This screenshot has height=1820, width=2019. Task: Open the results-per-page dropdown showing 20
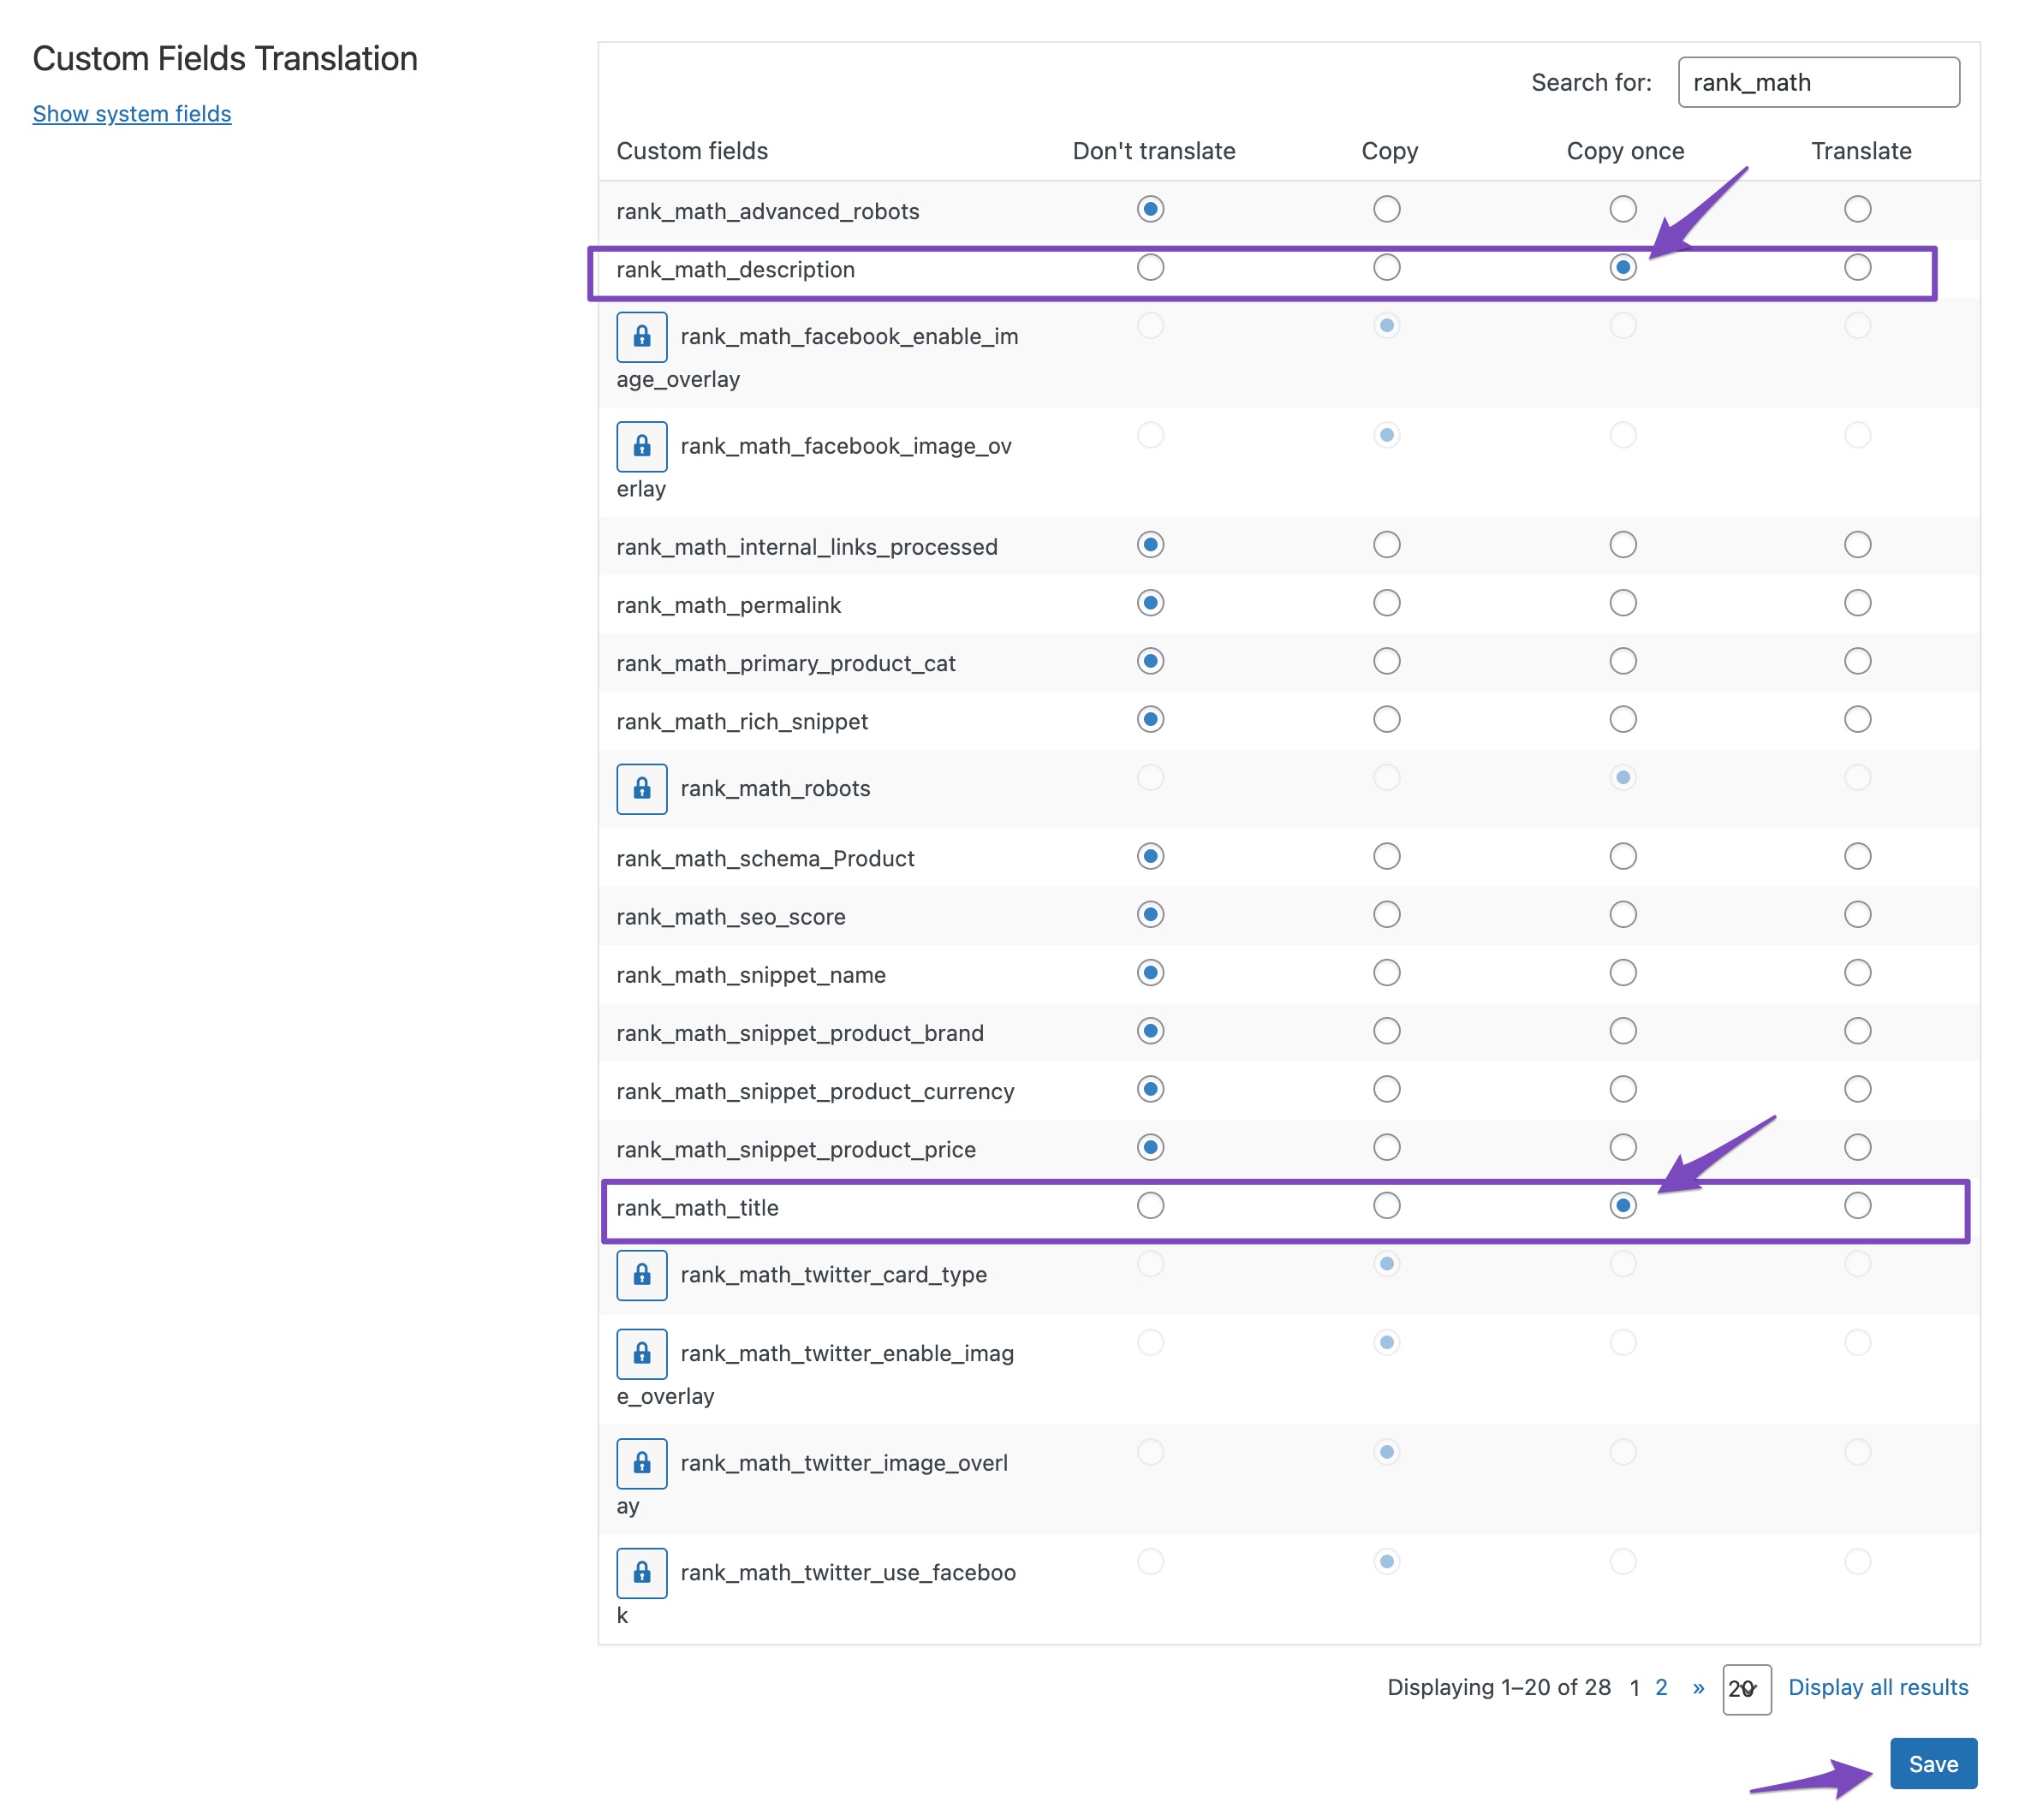tap(1746, 1689)
